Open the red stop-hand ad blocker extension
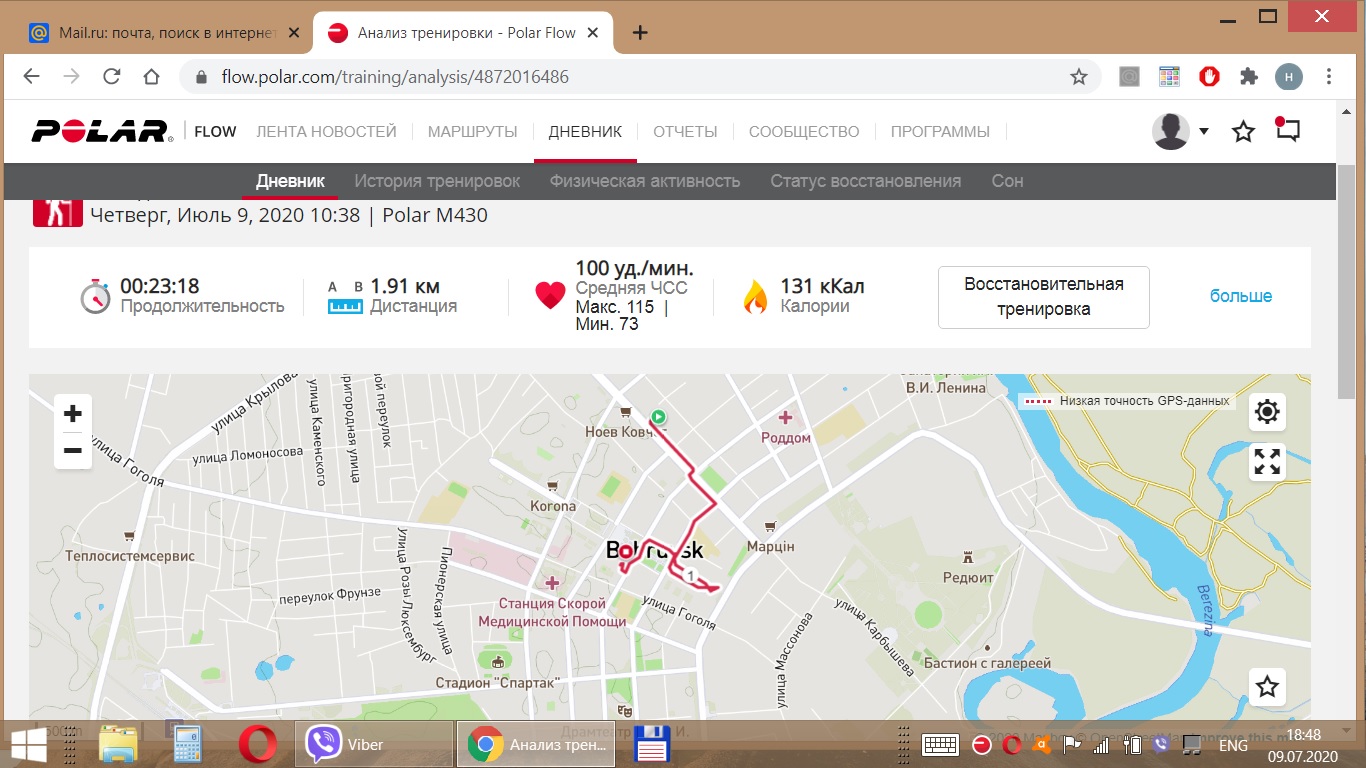This screenshot has height=768, width=1366. click(x=1209, y=77)
